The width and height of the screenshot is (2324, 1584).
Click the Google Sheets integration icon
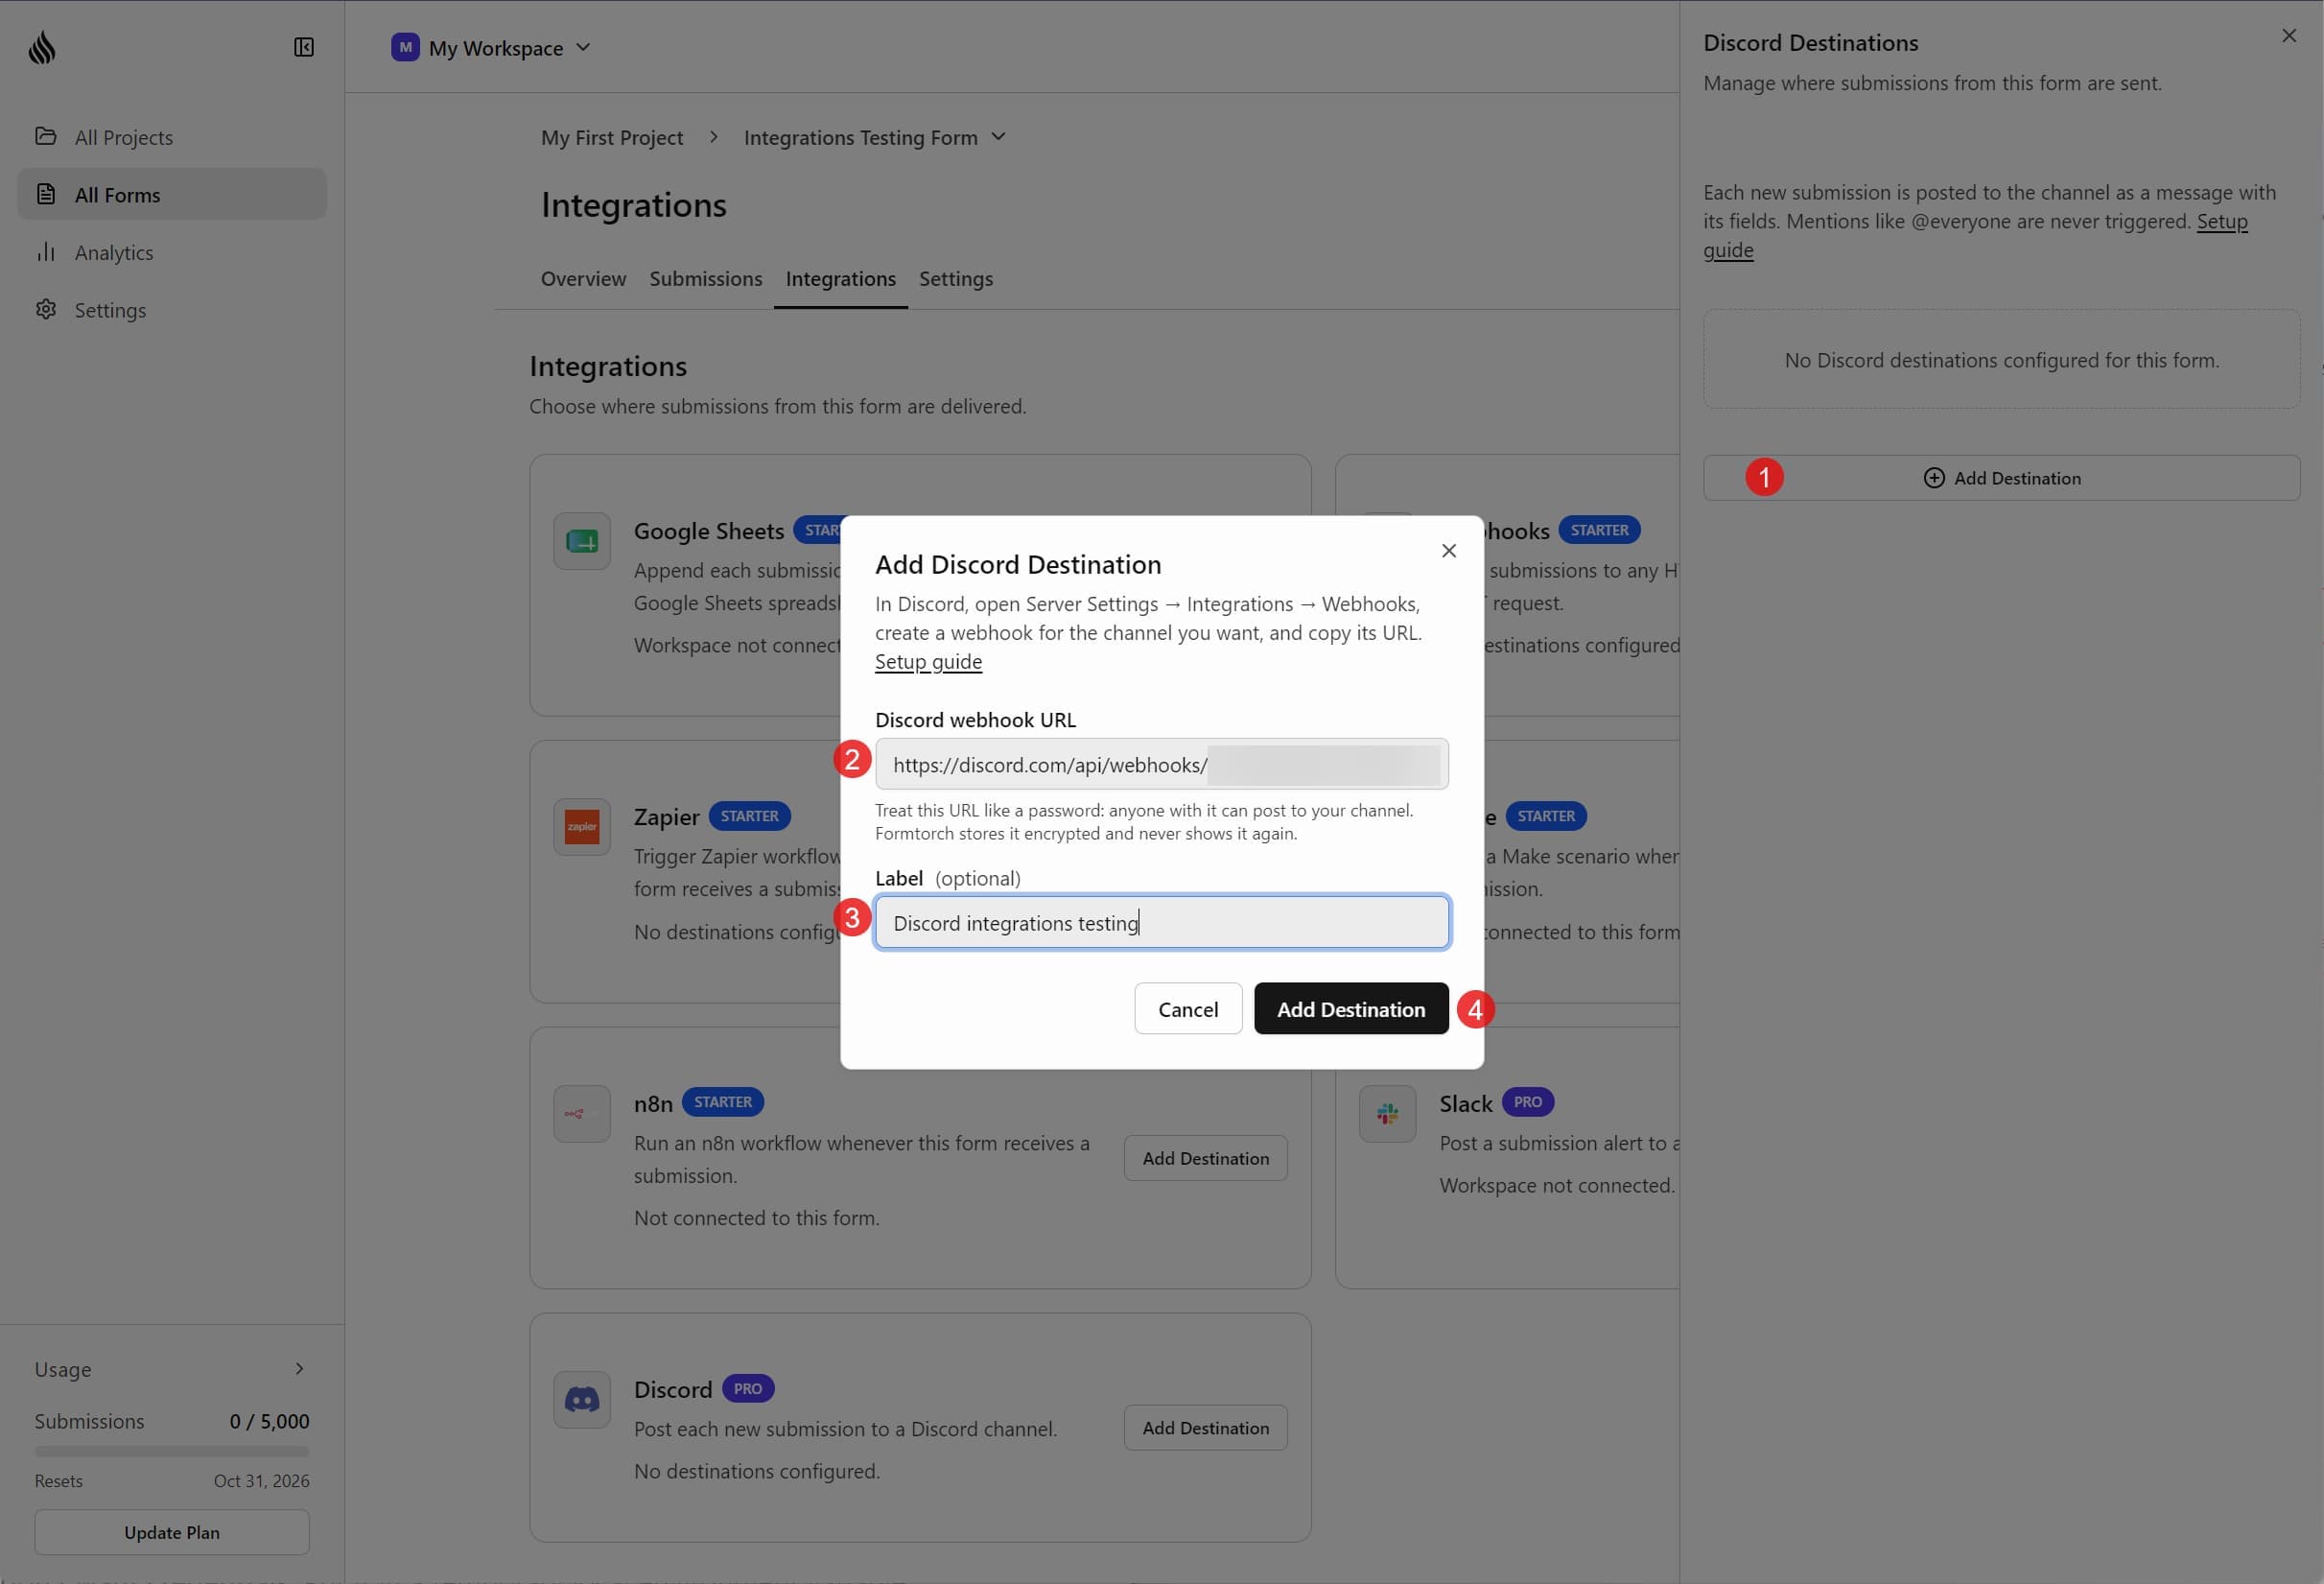pos(582,541)
